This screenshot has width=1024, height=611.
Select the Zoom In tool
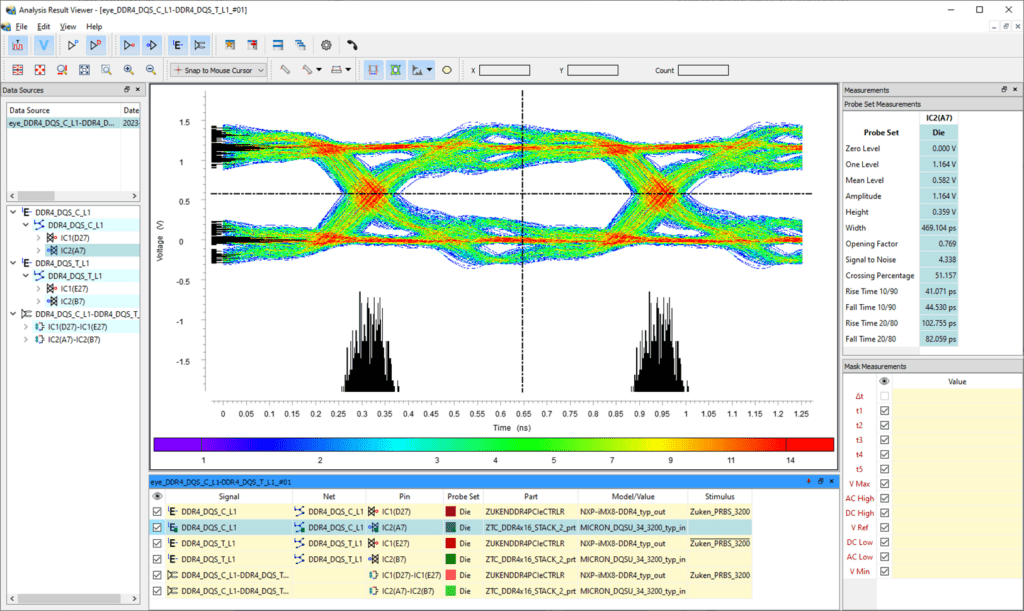click(127, 69)
